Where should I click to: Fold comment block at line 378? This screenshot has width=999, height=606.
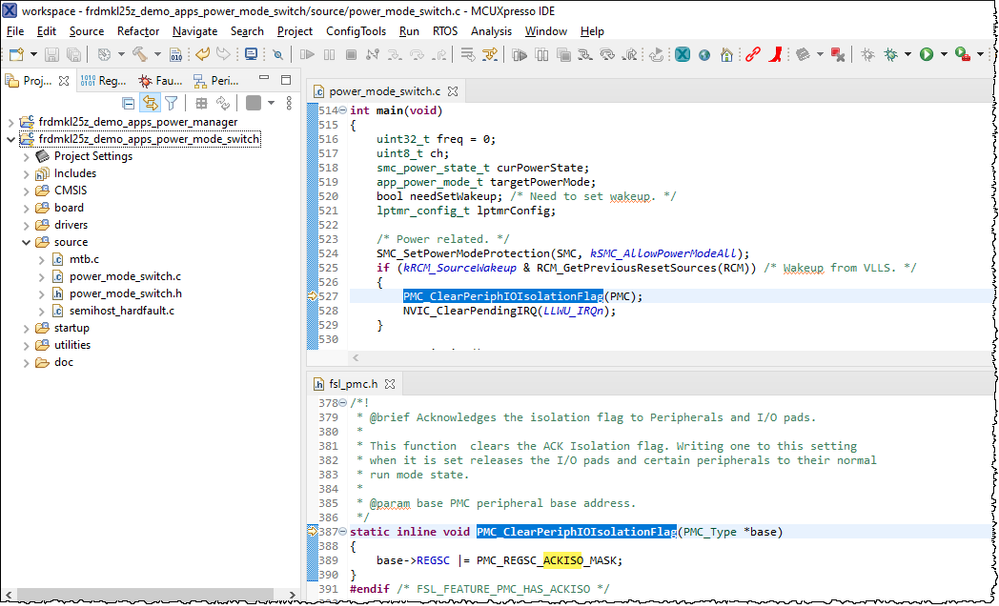click(343, 403)
